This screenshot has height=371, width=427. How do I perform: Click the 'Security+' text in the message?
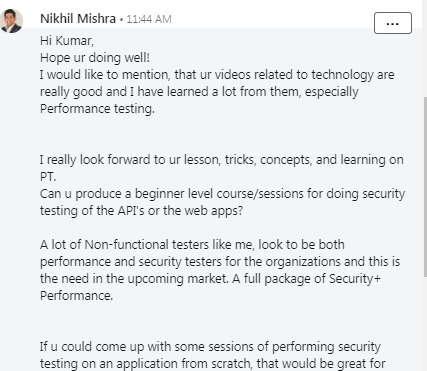[355, 279]
